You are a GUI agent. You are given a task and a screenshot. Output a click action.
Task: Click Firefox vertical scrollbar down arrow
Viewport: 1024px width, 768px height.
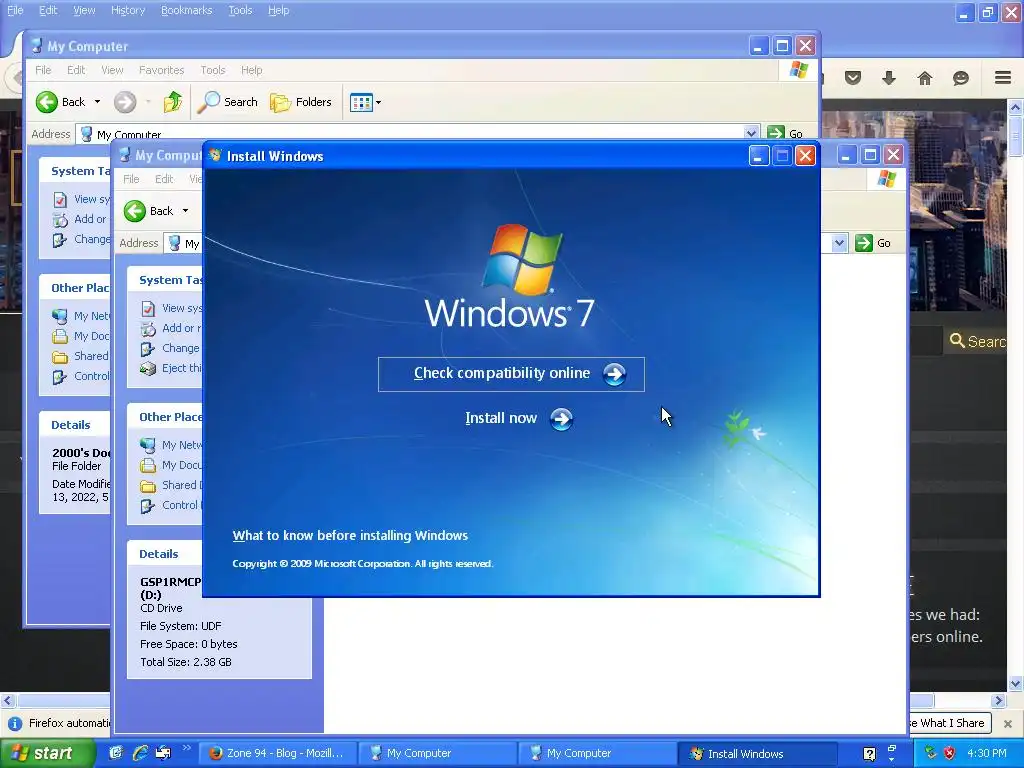tap(1016, 684)
